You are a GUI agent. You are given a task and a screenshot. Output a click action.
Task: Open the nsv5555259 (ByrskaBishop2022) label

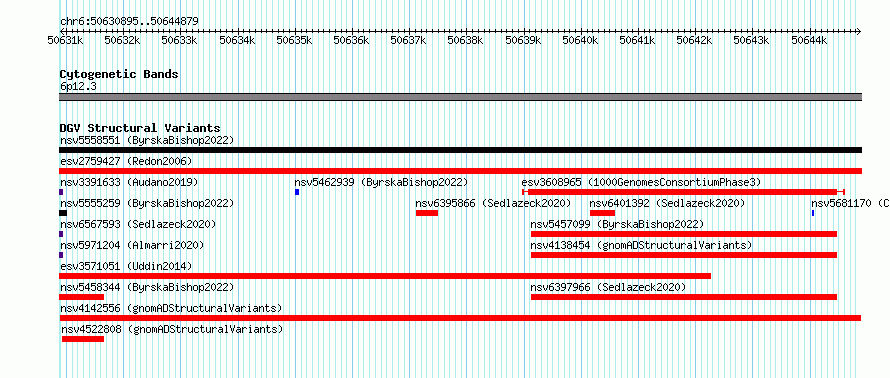147,203
